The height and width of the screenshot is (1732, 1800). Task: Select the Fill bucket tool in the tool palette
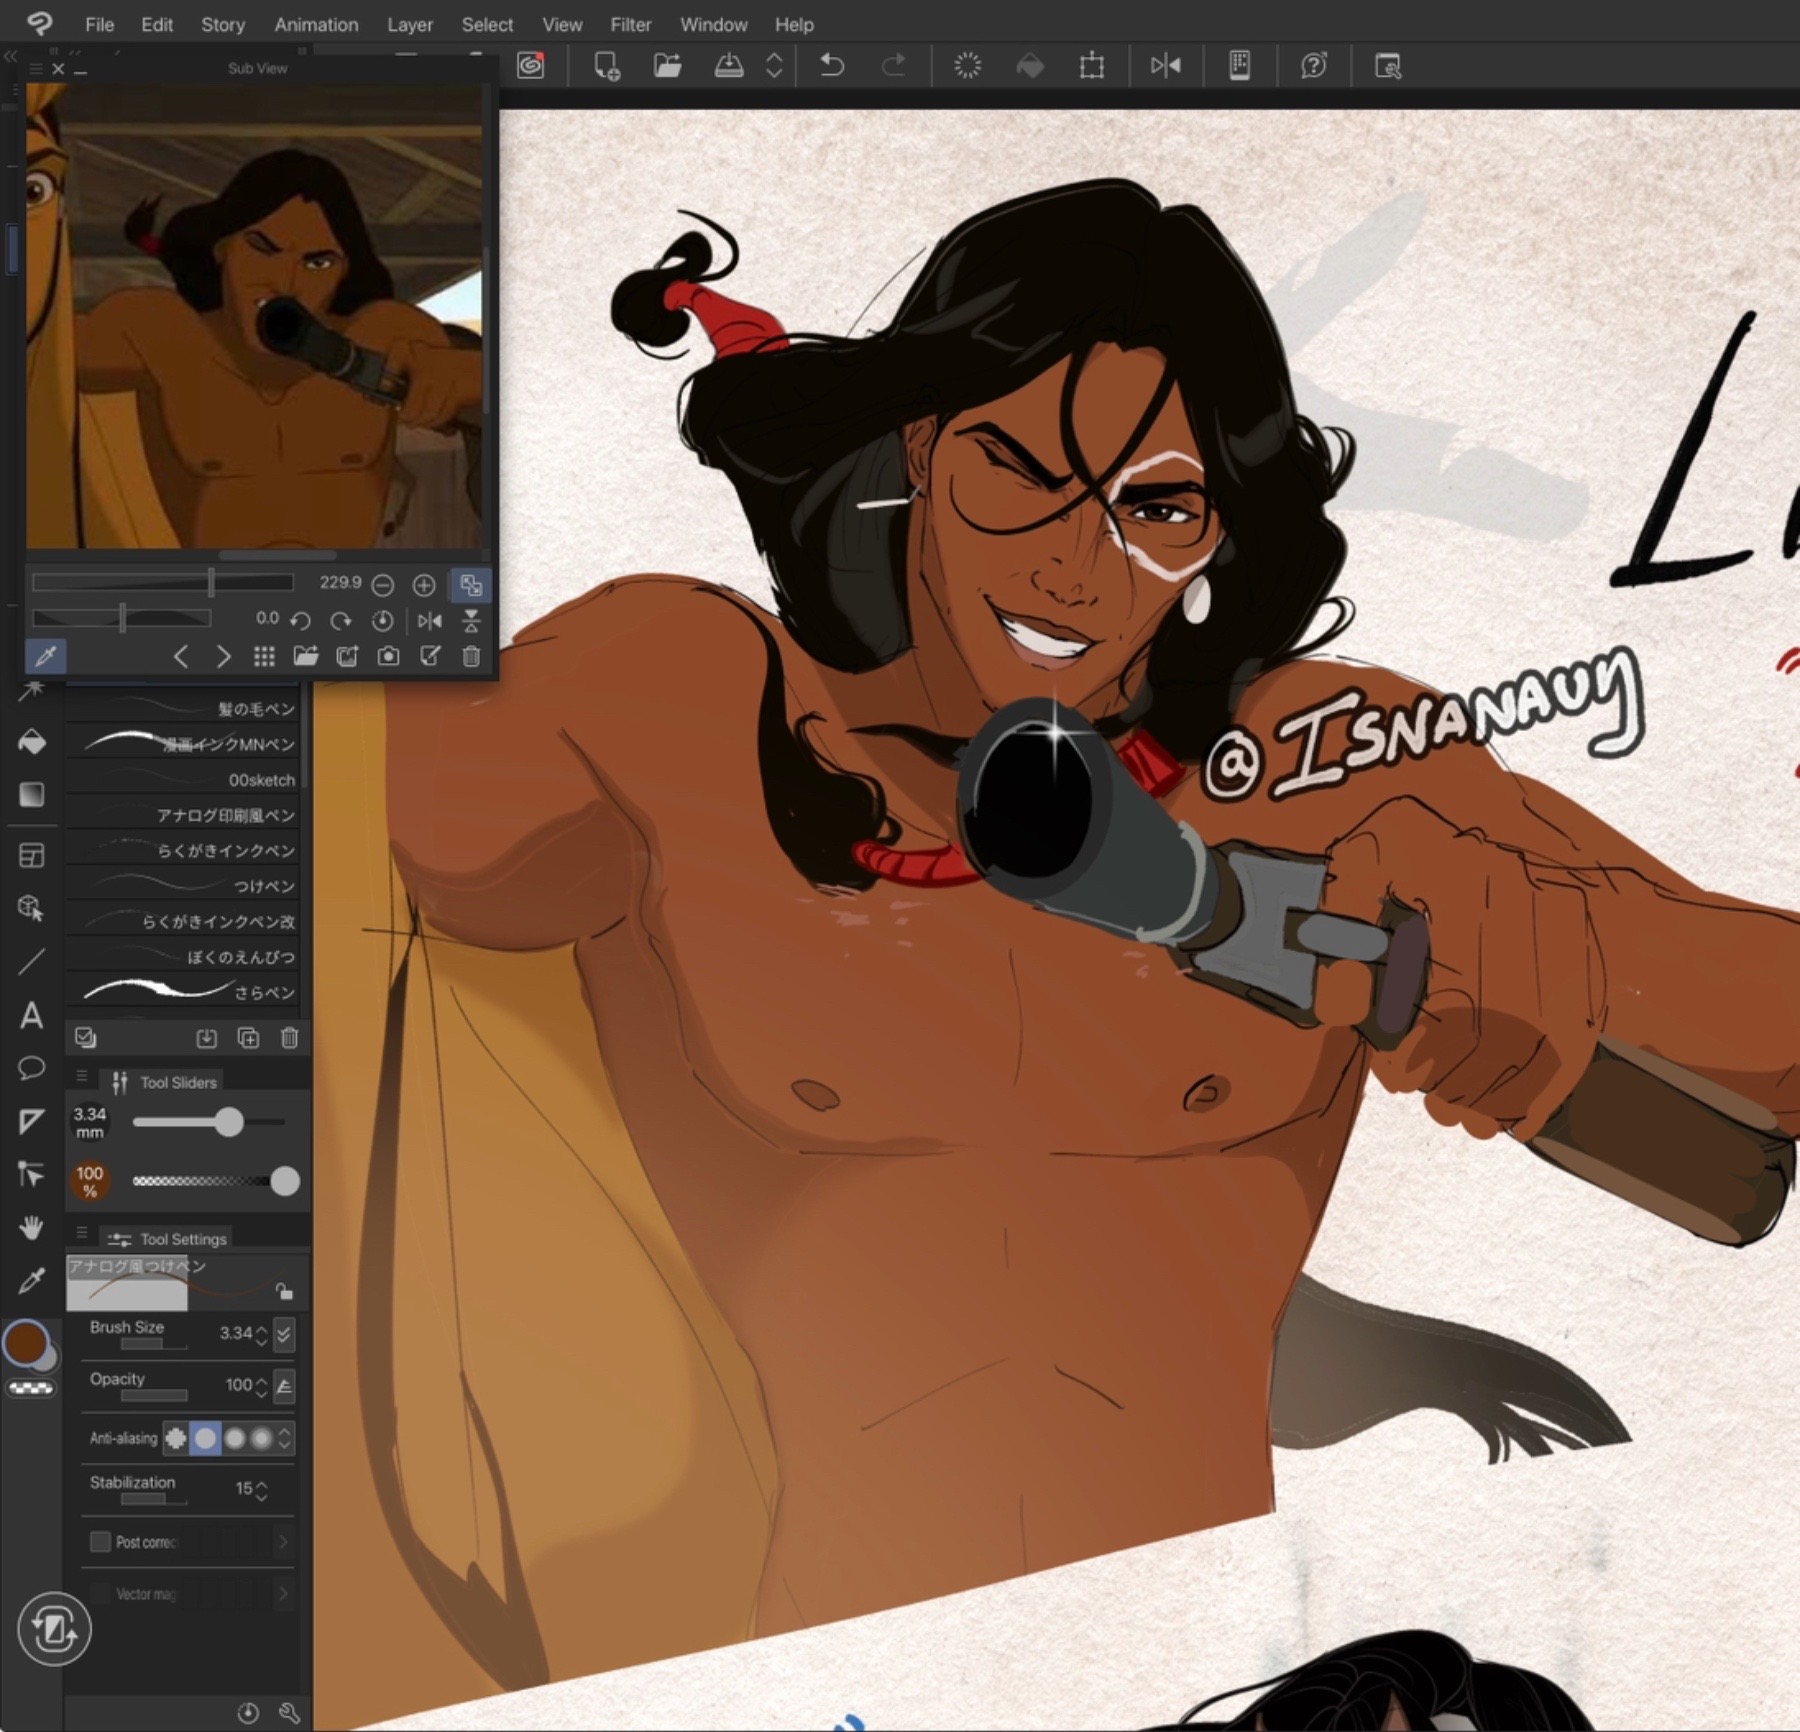[32, 741]
